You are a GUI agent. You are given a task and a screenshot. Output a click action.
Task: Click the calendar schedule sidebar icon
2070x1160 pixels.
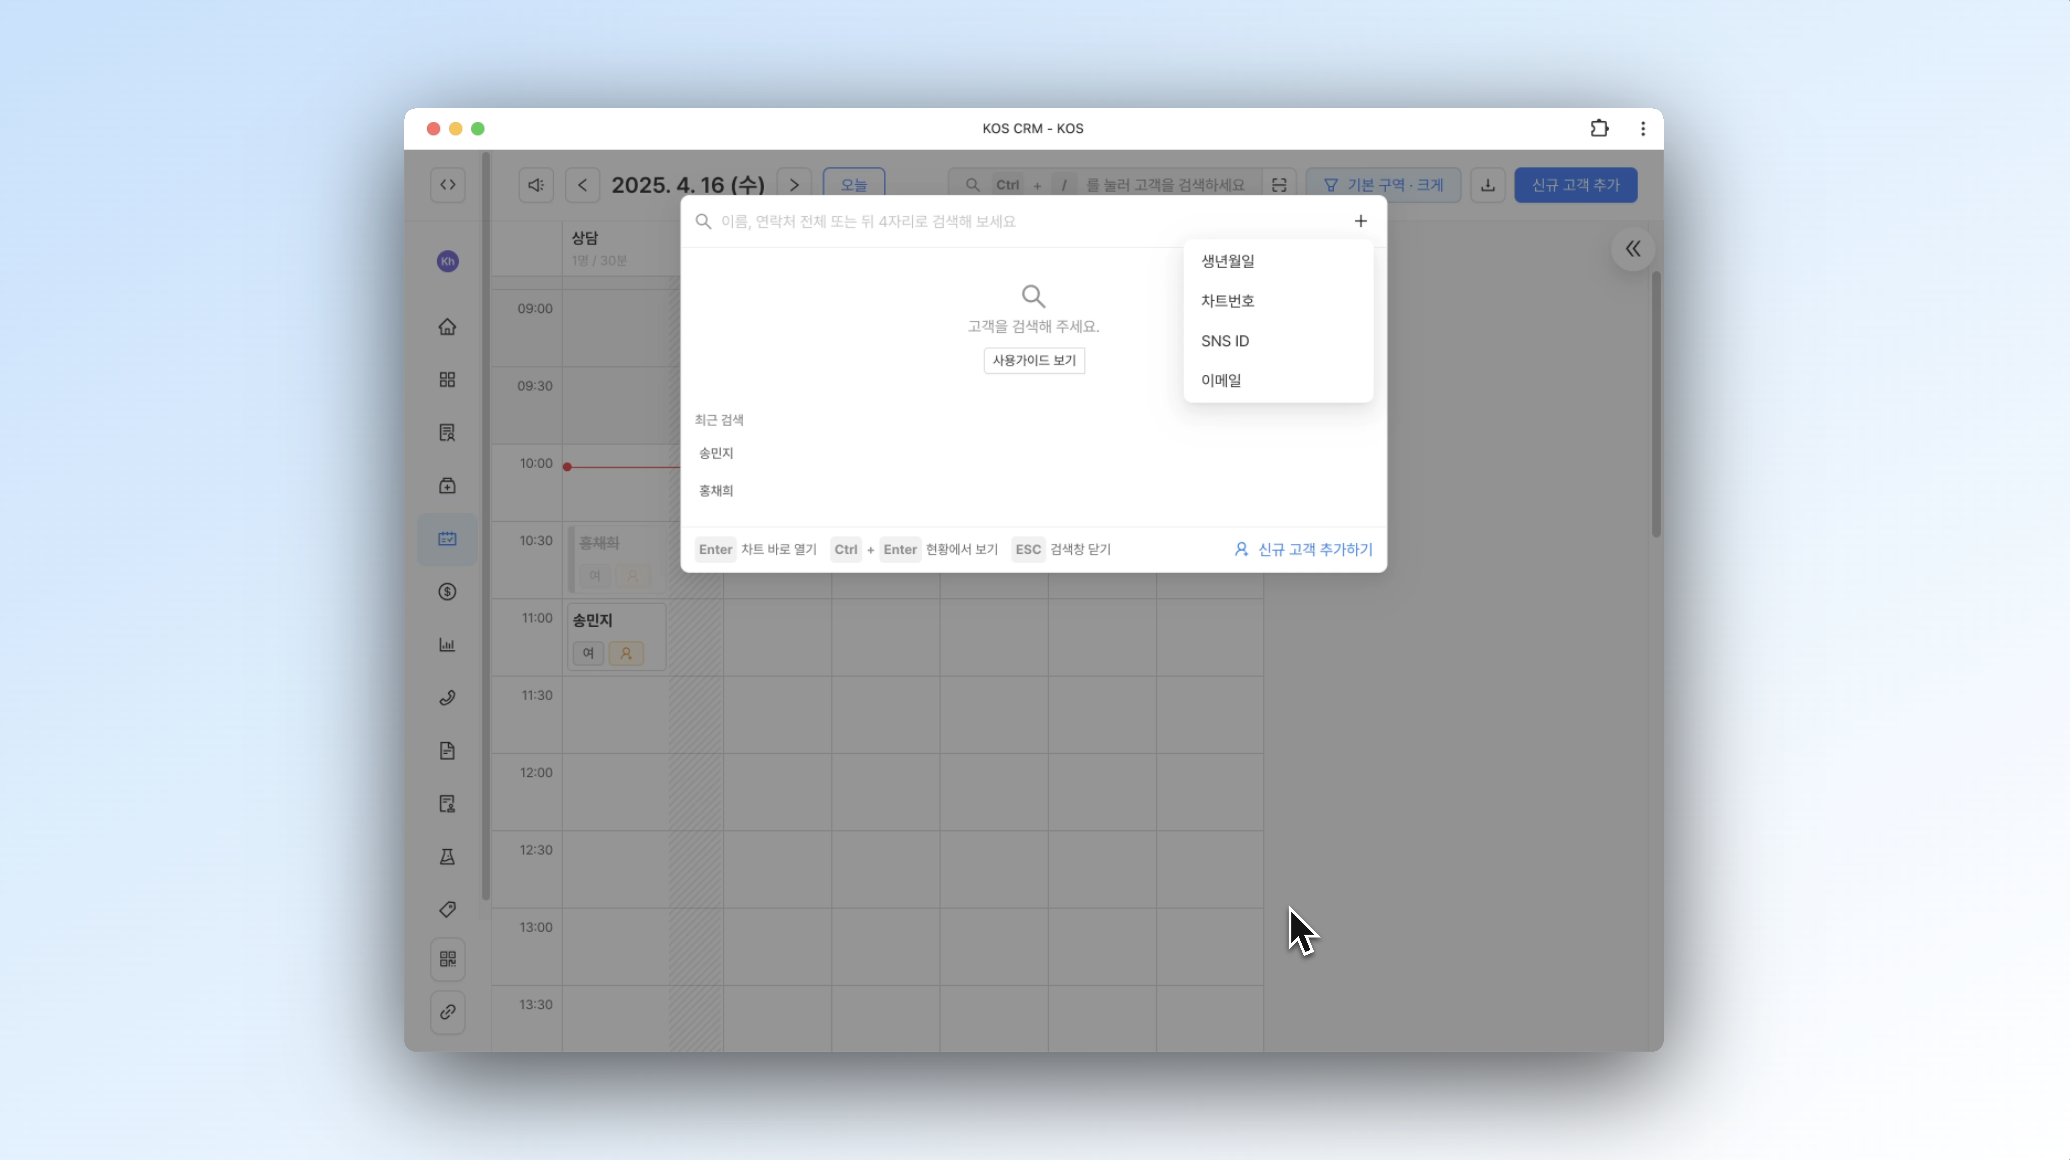click(447, 539)
